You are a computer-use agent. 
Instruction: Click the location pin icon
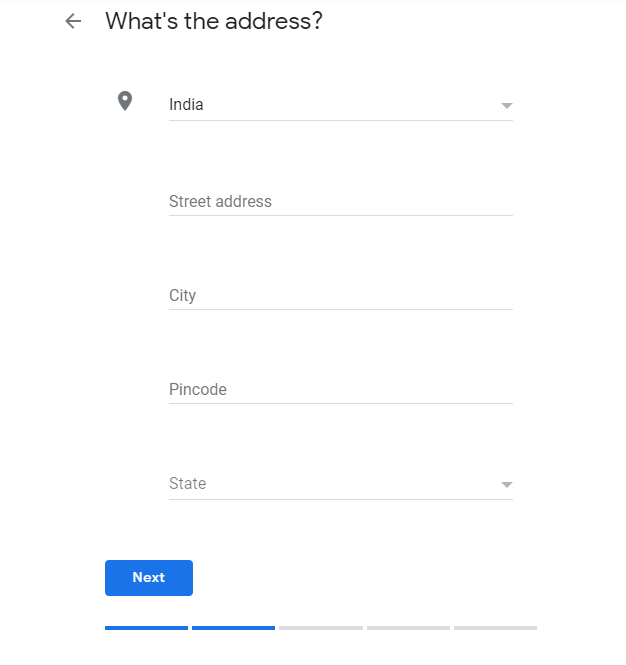tap(125, 101)
